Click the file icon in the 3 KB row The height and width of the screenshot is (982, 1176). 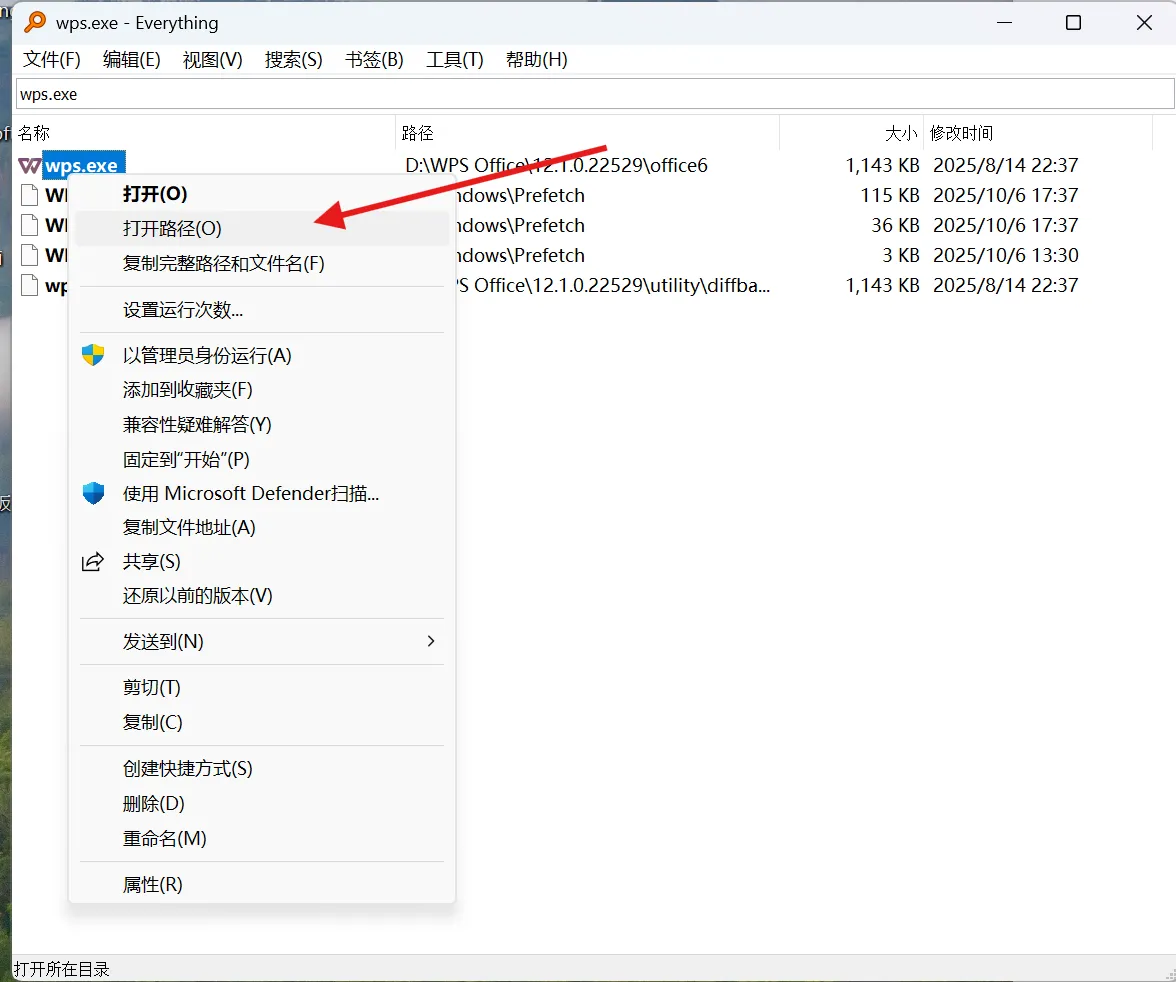coord(29,255)
